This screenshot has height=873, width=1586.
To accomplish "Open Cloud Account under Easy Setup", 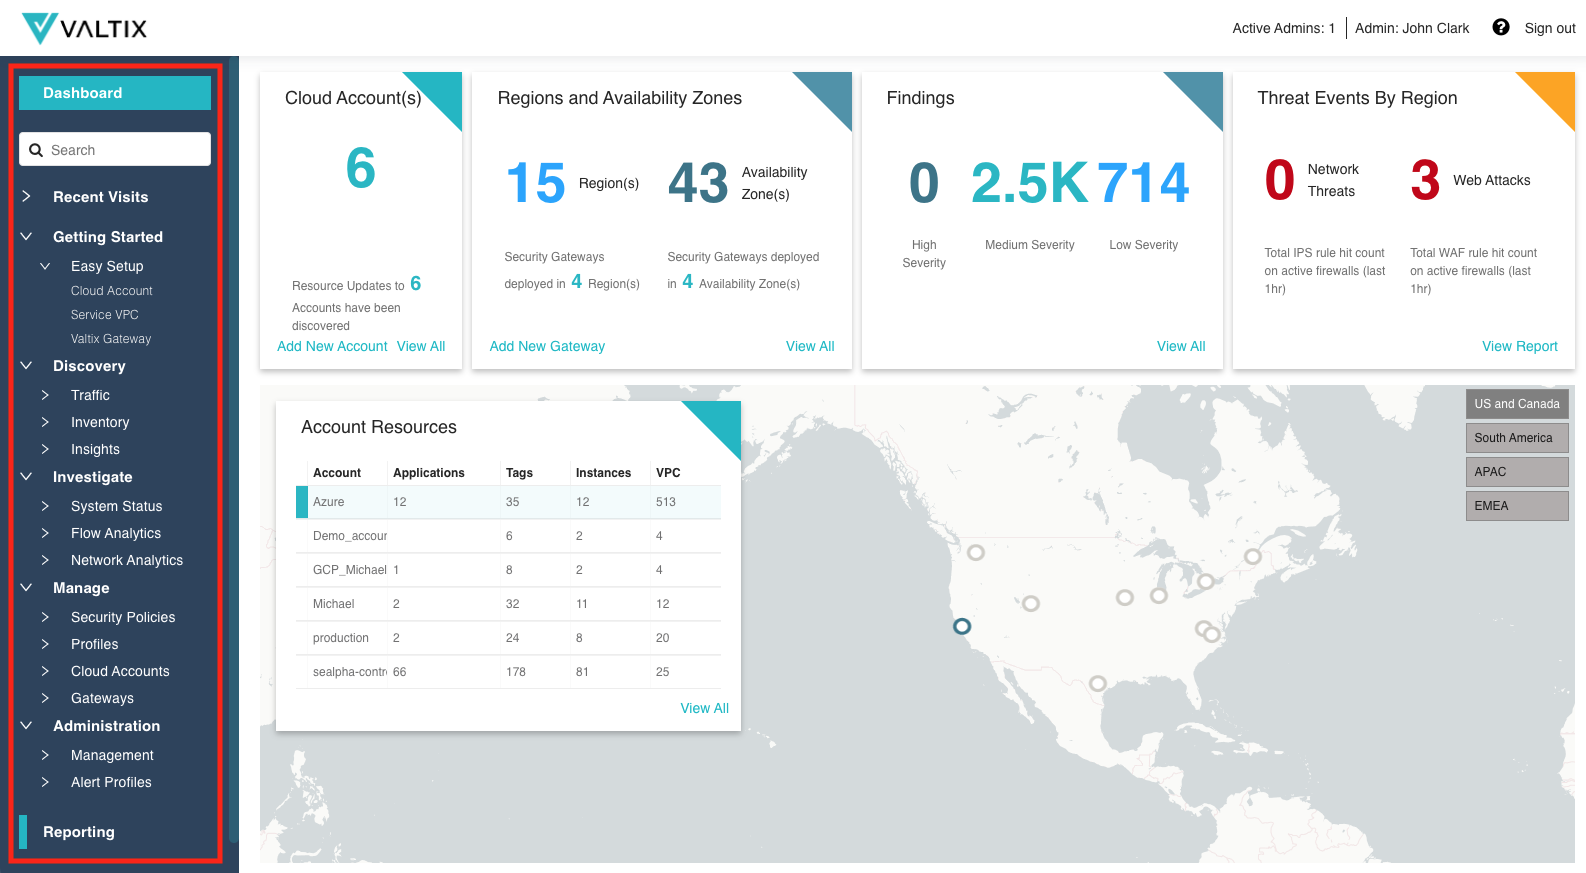I will pyautogui.click(x=112, y=291).
